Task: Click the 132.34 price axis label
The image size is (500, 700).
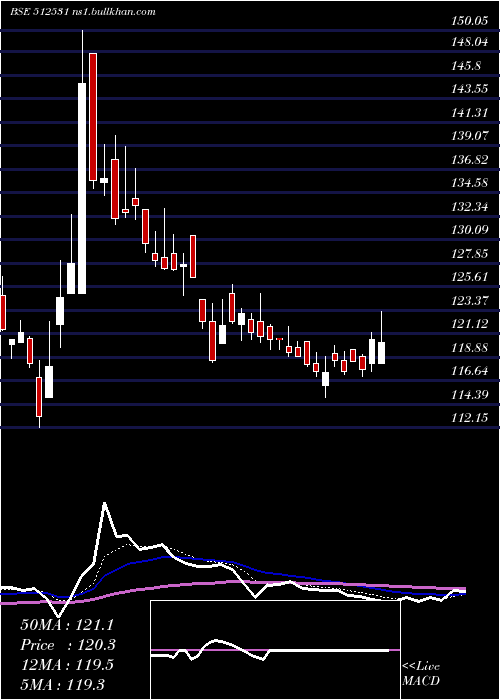Action: pyautogui.click(x=469, y=207)
